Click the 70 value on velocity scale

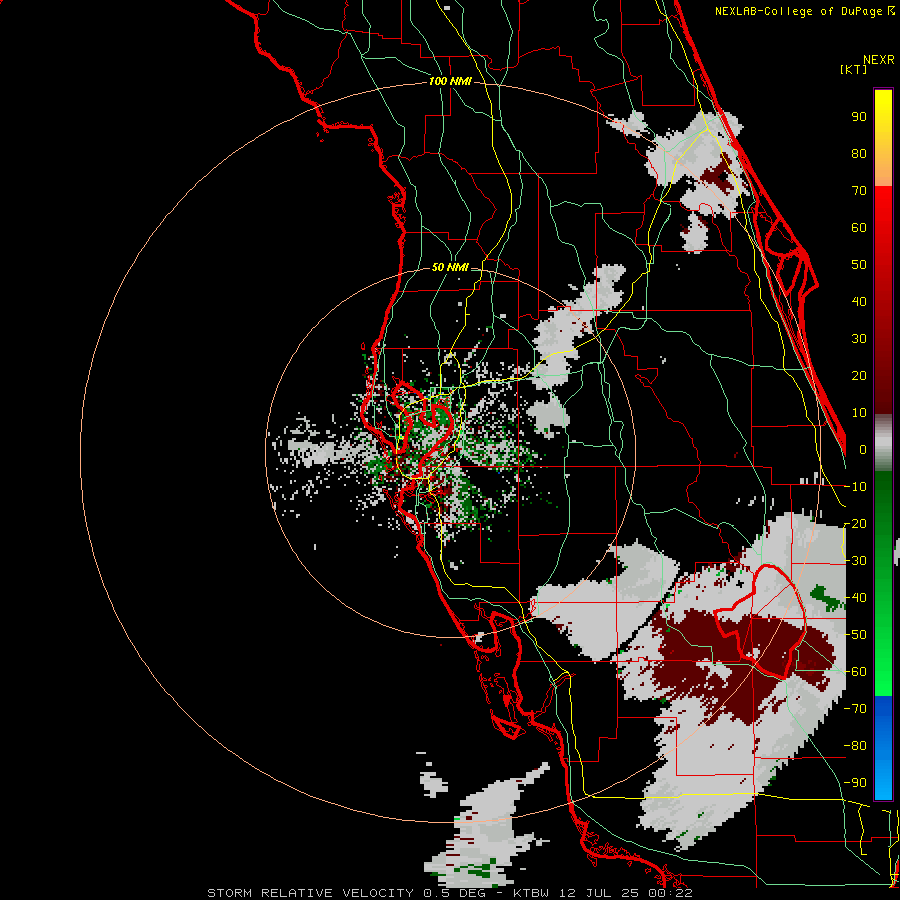(859, 191)
